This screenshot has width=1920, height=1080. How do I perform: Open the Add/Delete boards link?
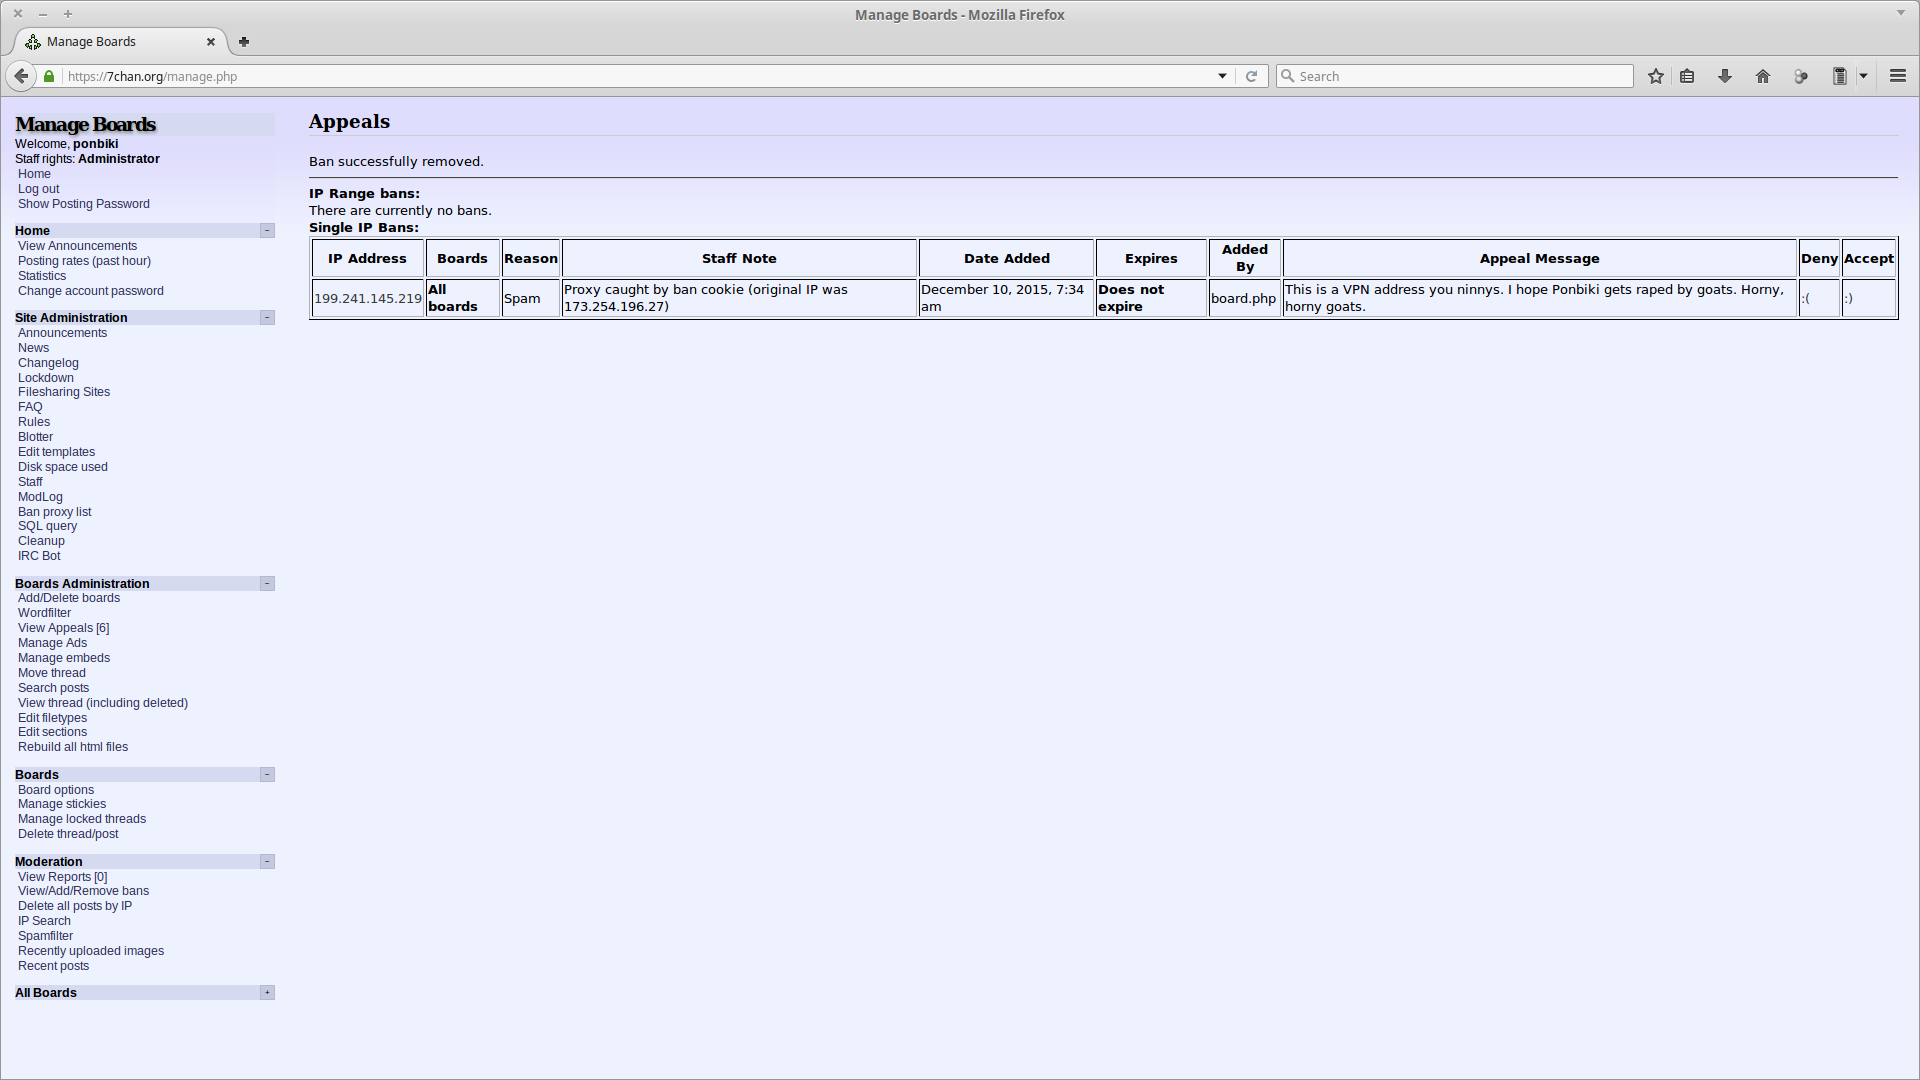pos(69,598)
